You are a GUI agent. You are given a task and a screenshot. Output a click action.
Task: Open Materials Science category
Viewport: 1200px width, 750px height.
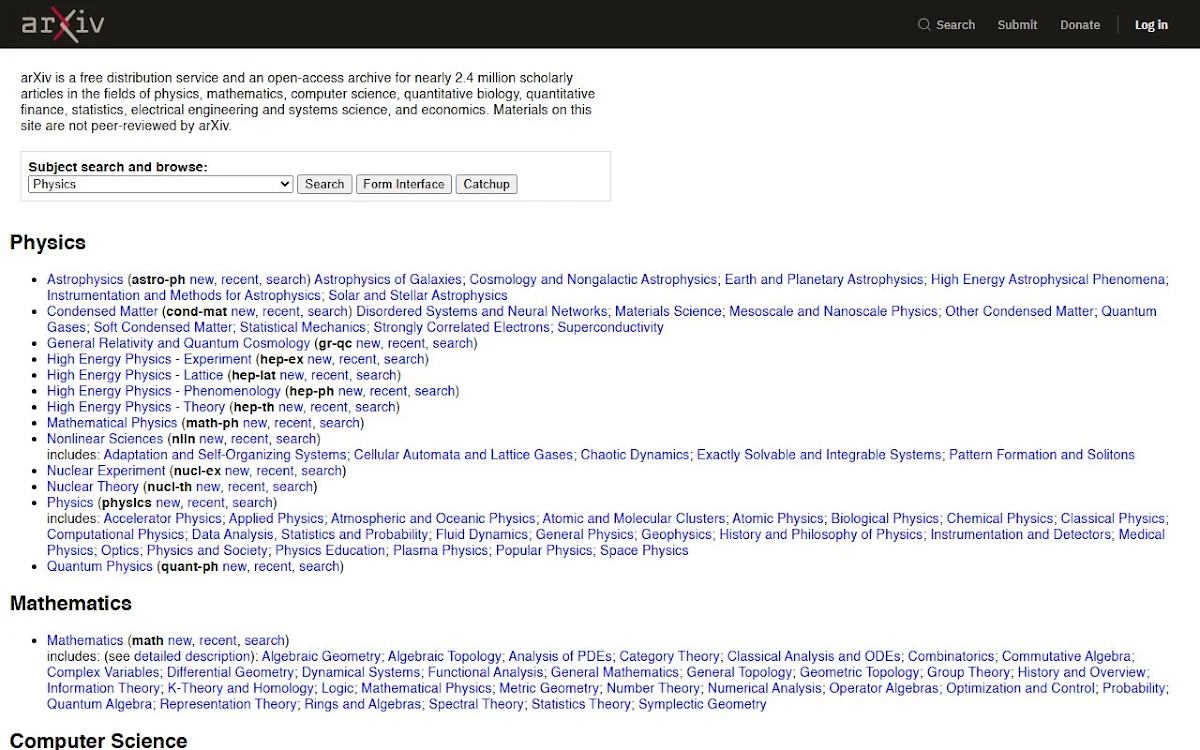668,311
